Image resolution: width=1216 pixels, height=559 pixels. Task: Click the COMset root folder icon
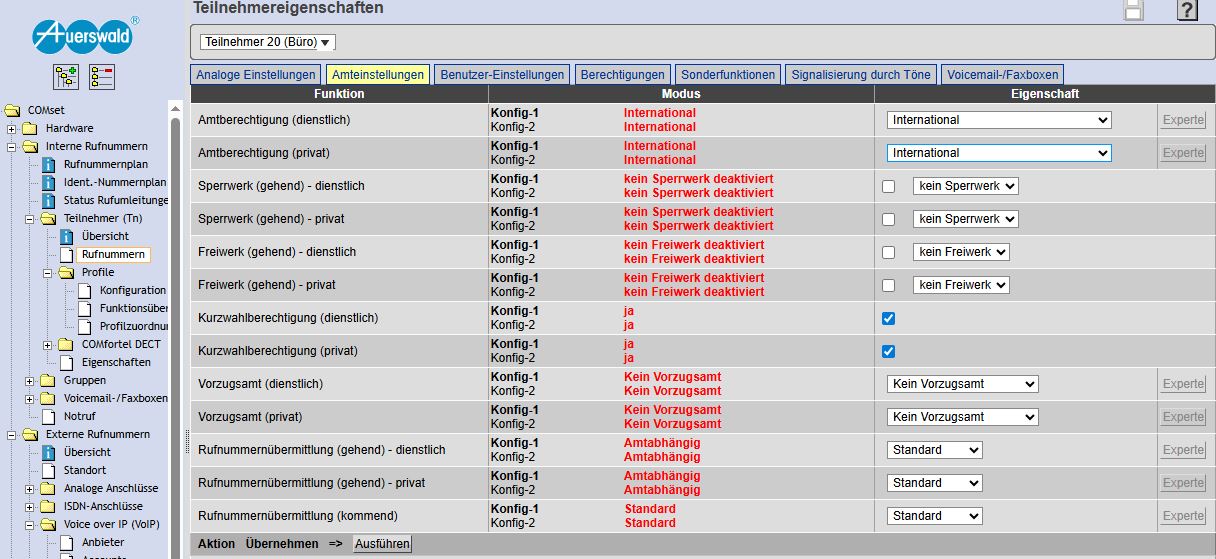coord(12,110)
